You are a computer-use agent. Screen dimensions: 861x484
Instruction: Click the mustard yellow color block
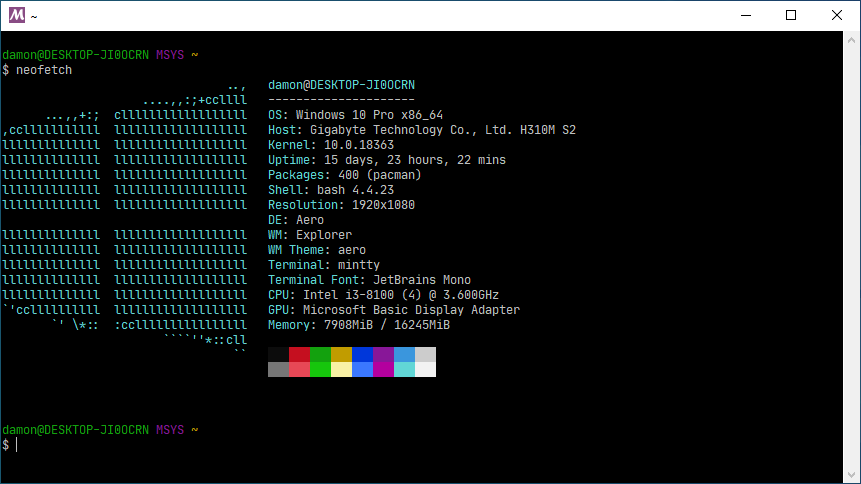point(342,354)
